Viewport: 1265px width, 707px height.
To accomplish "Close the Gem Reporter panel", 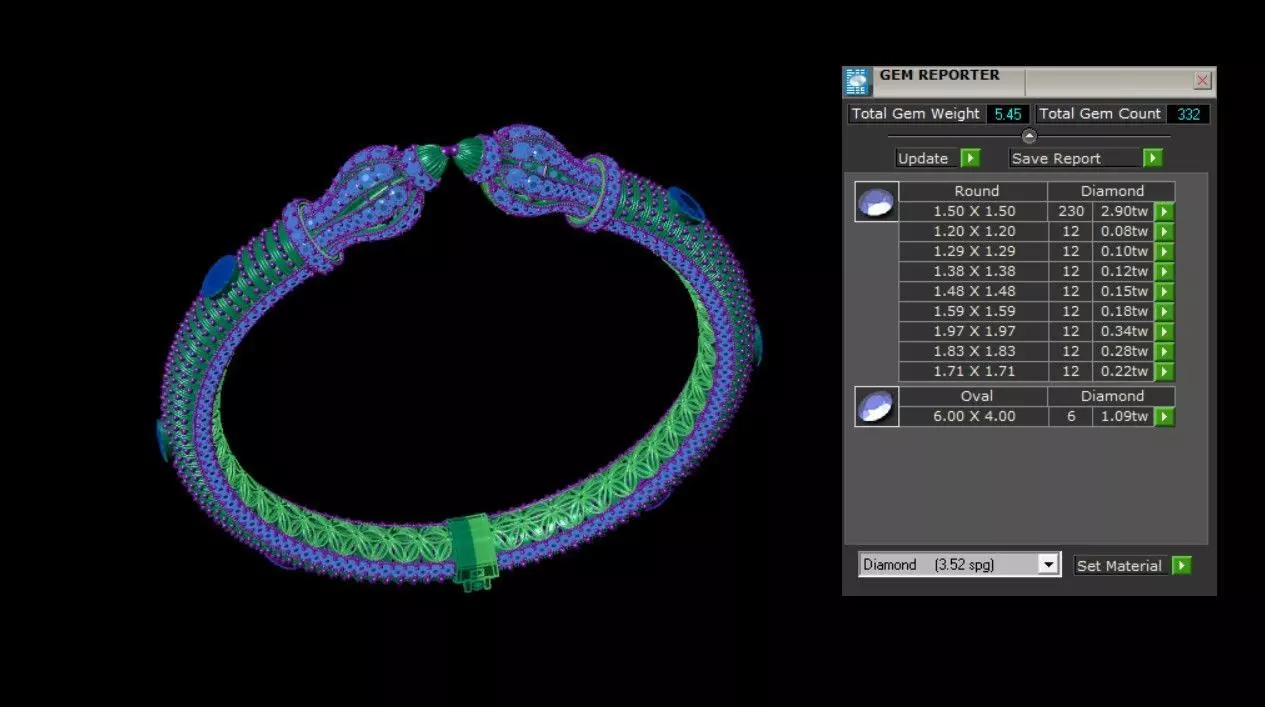I will [x=1203, y=81].
